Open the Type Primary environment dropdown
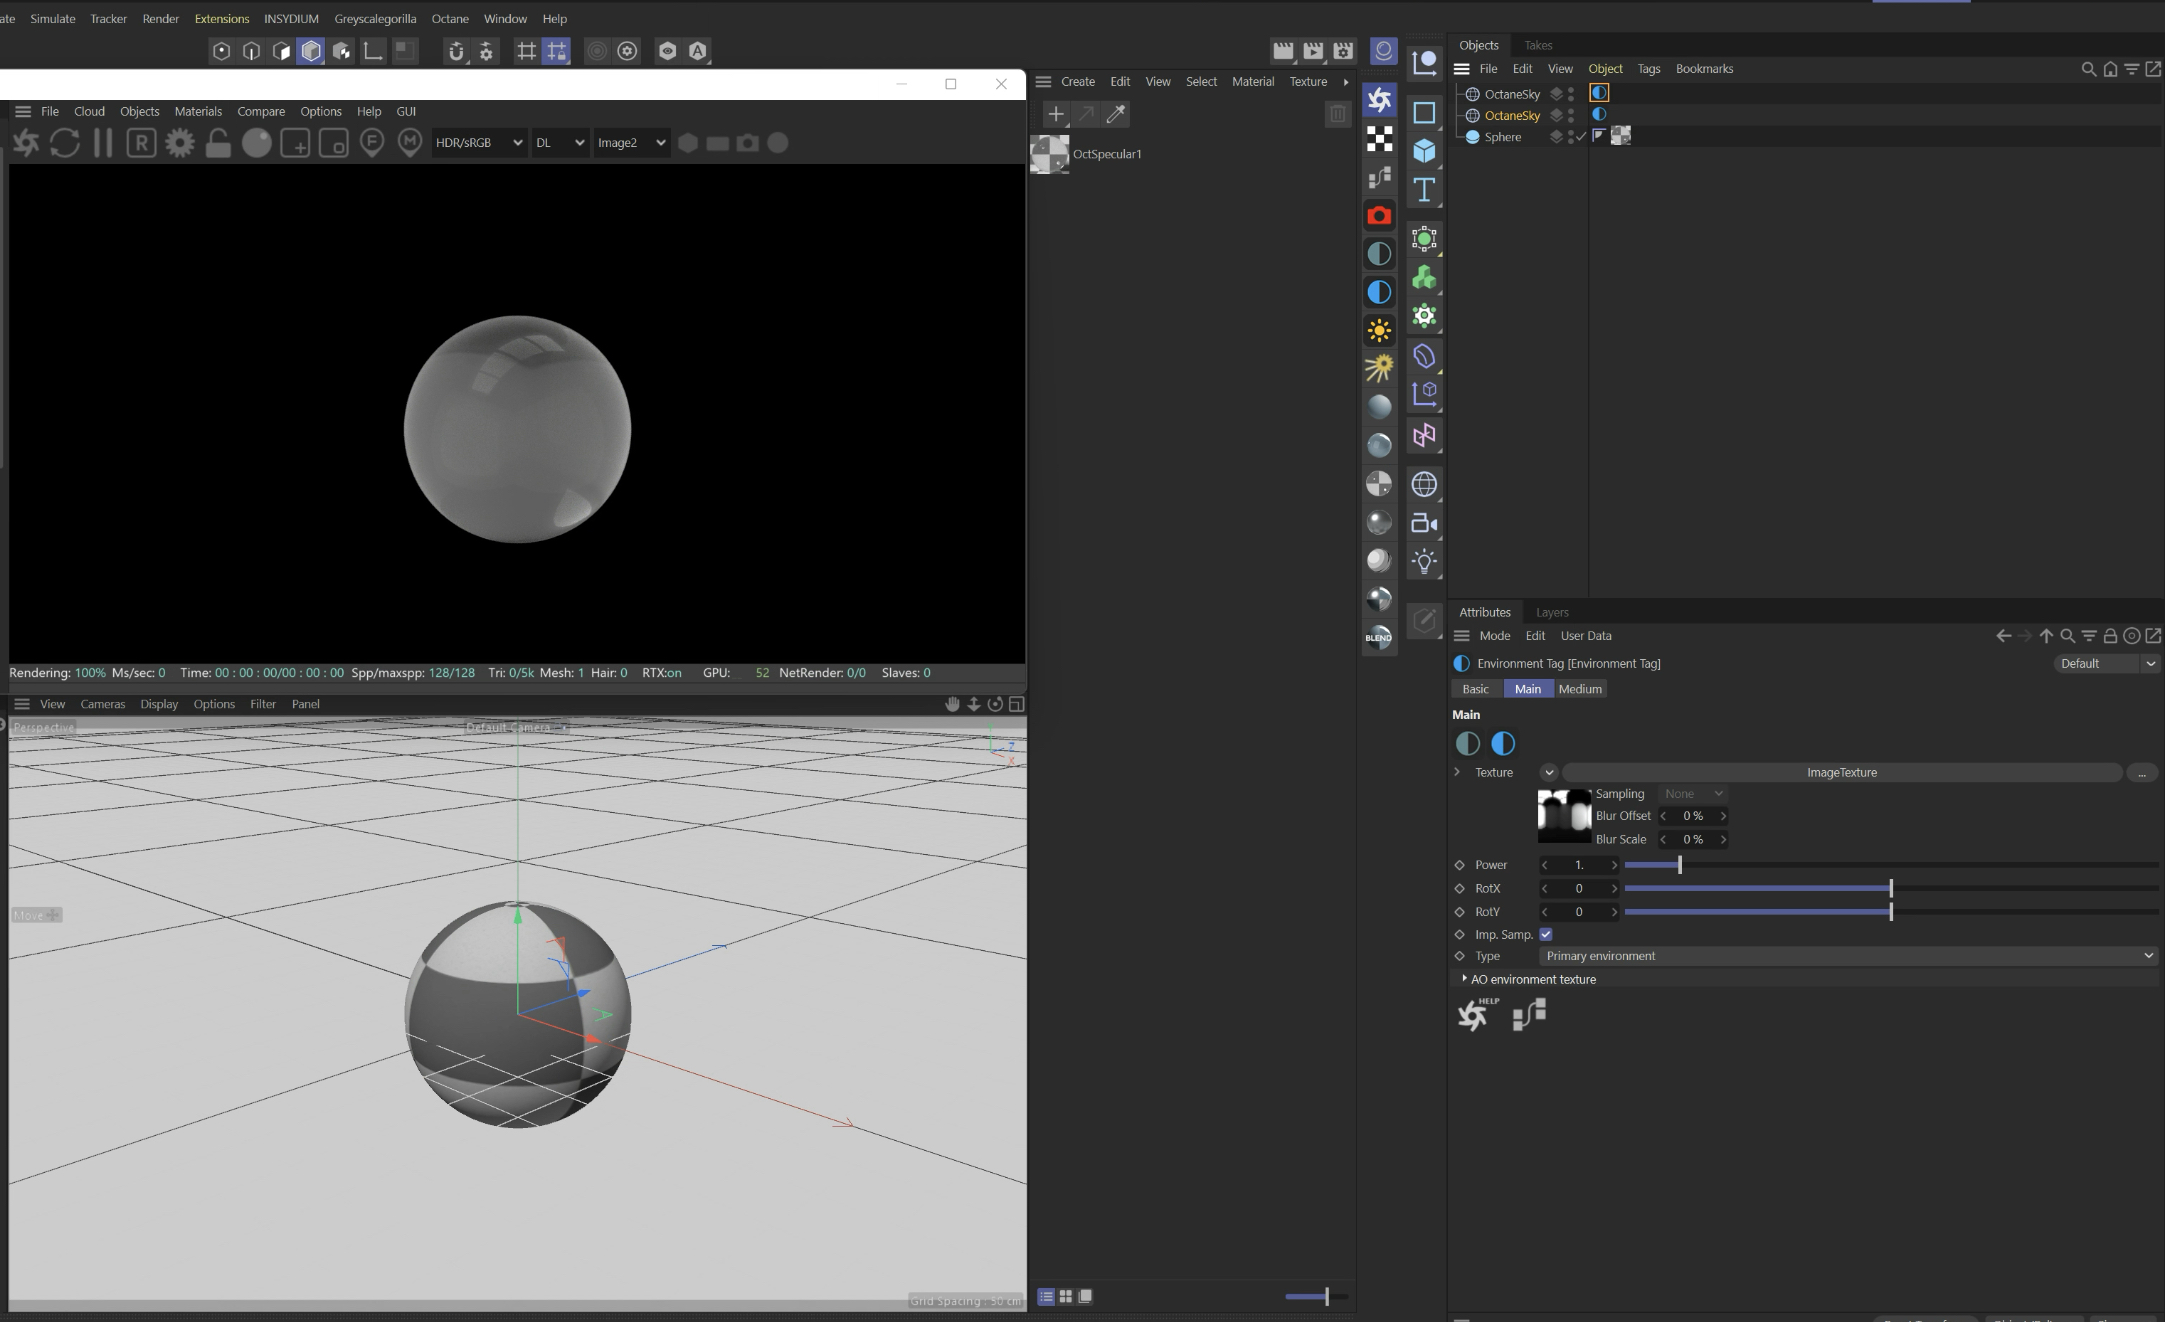2165x1322 pixels. coord(1847,956)
